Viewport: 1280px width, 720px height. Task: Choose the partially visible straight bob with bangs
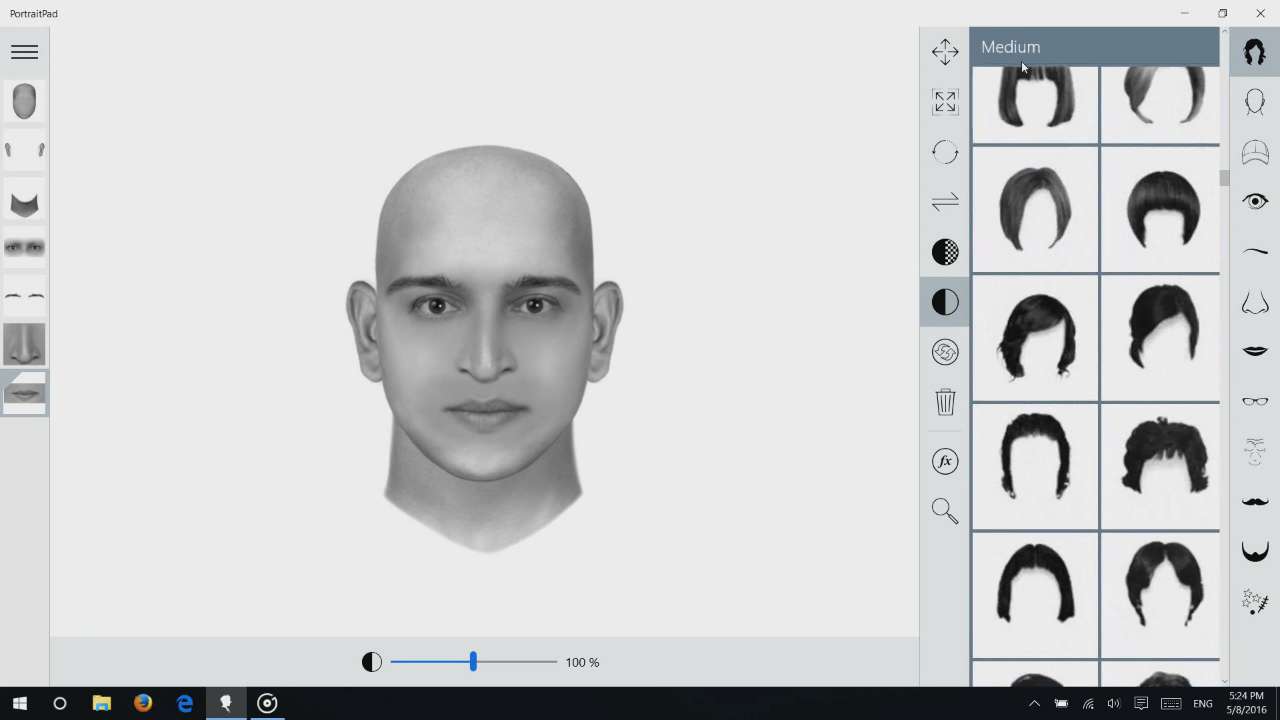click(1035, 104)
